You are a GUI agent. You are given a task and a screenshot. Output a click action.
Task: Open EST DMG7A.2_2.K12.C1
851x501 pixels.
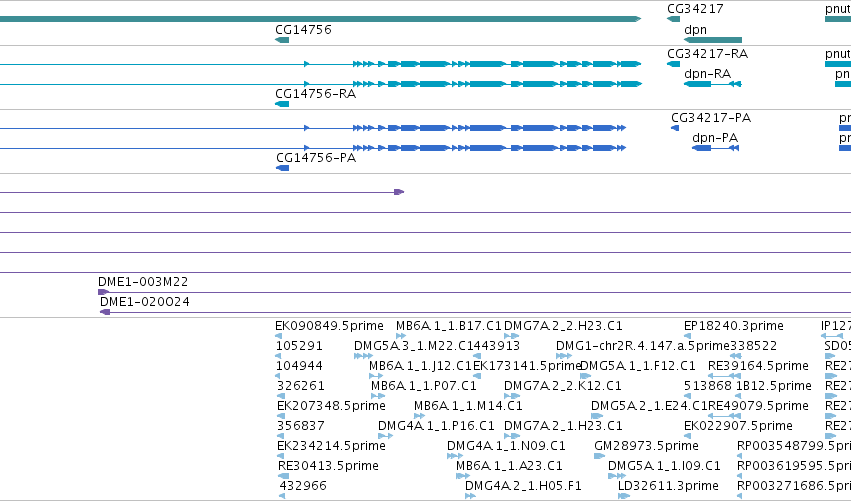point(562,386)
